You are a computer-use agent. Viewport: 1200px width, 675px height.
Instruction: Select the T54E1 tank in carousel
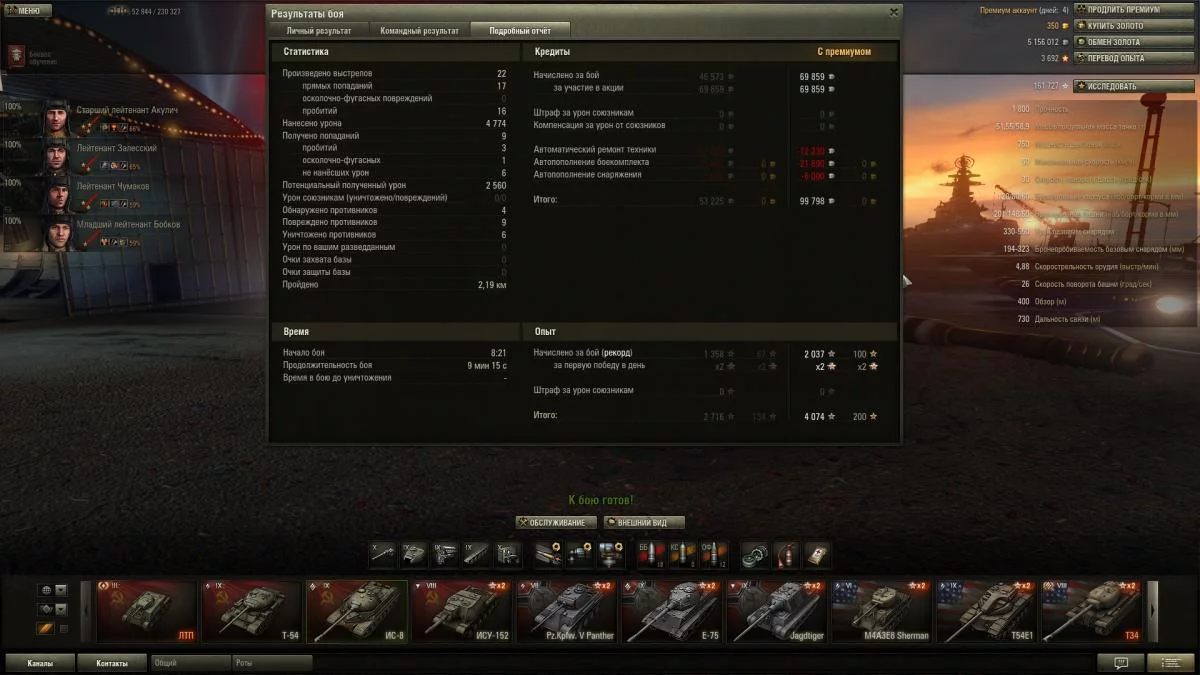[988, 611]
